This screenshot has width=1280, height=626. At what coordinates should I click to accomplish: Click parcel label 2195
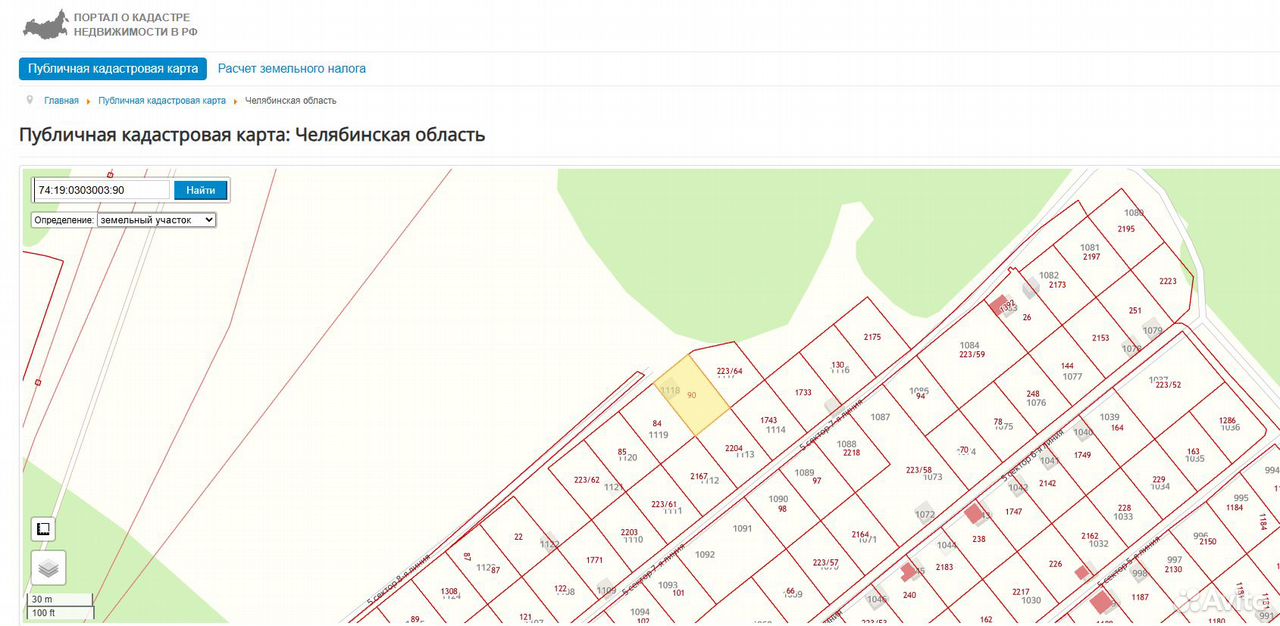tap(1126, 229)
